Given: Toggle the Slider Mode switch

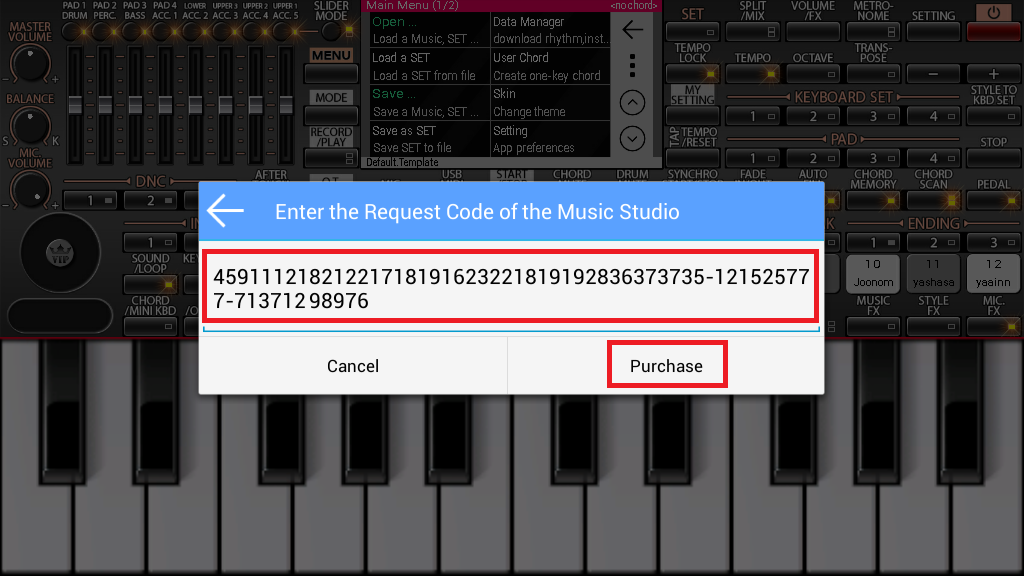Looking at the screenshot, I should pyautogui.click(x=331, y=29).
